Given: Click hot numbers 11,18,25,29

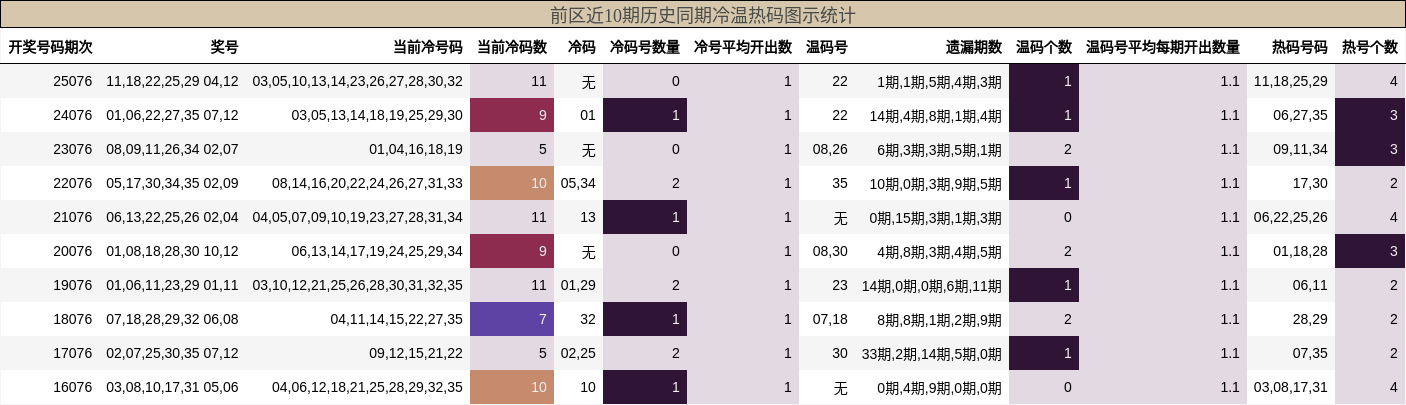Looking at the screenshot, I should [1291, 82].
